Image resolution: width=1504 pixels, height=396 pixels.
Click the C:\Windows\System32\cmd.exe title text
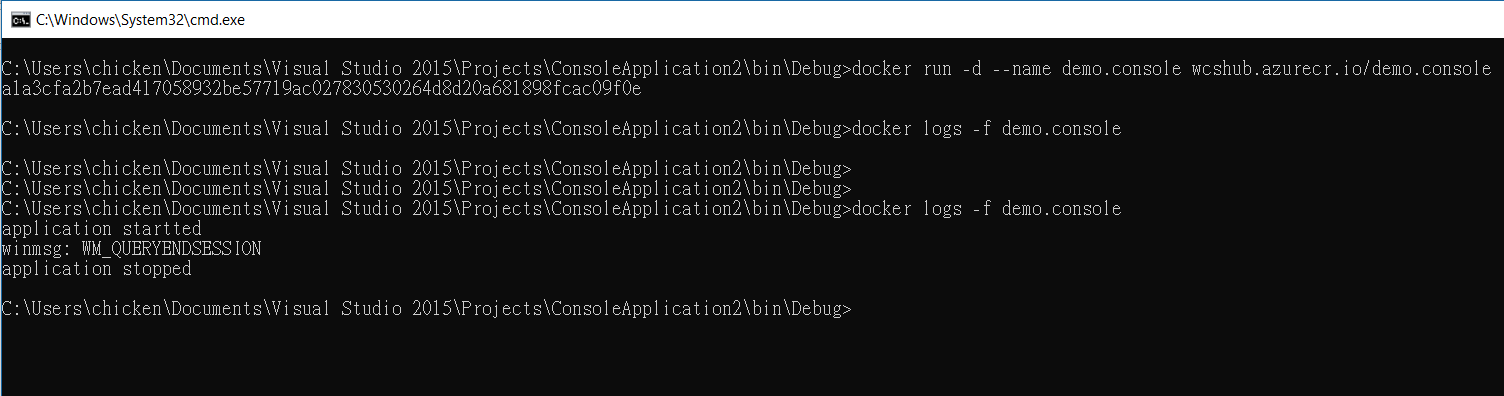tap(140, 19)
